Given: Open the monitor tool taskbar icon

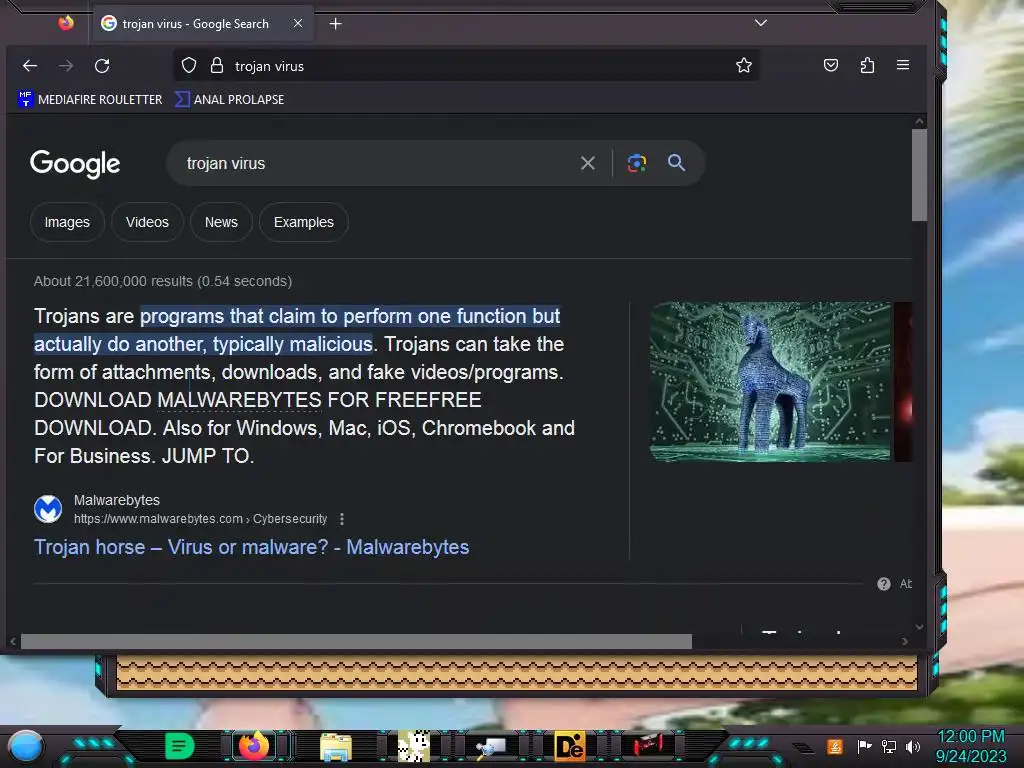Looking at the screenshot, I should click(x=491, y=746).
